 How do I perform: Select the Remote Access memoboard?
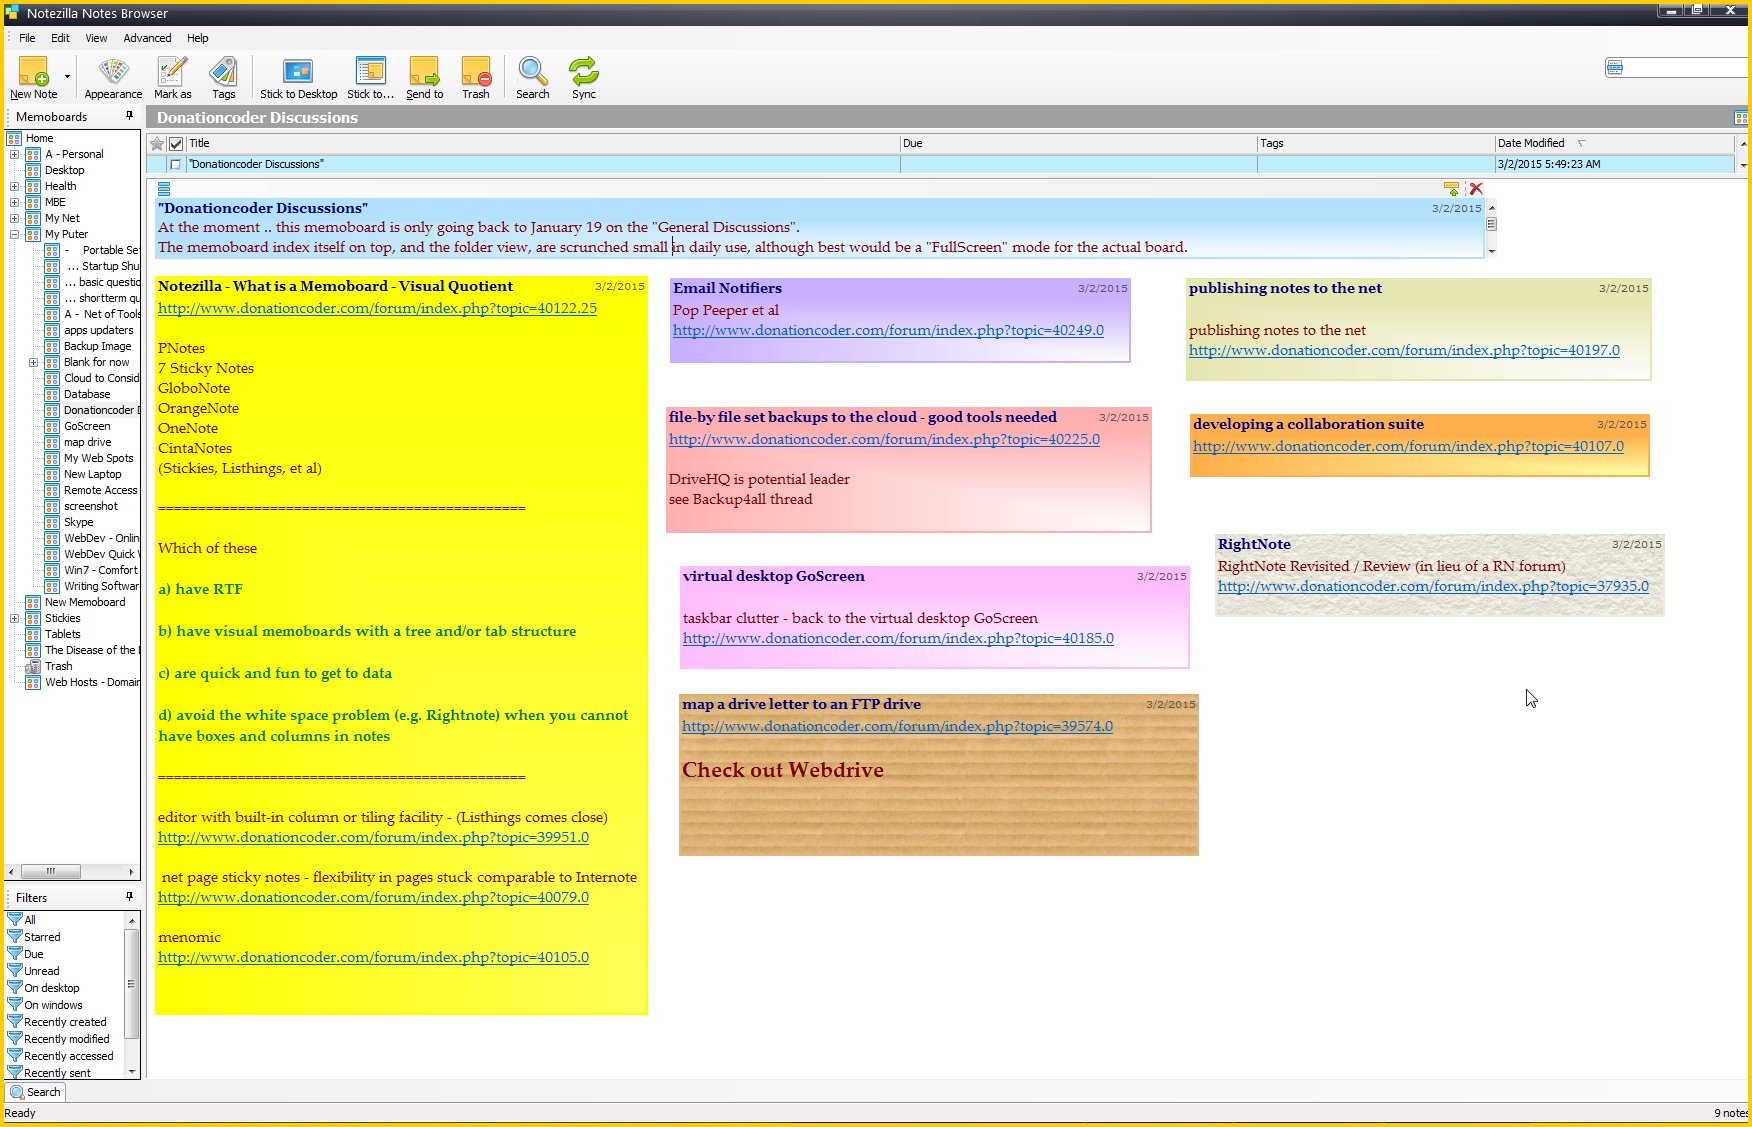pos(92,490)
